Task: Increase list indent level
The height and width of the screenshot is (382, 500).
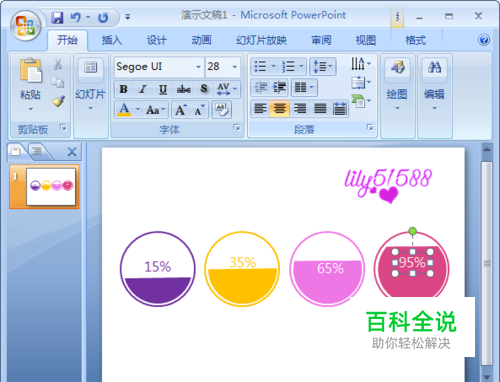Action: [x=279, y=88]
